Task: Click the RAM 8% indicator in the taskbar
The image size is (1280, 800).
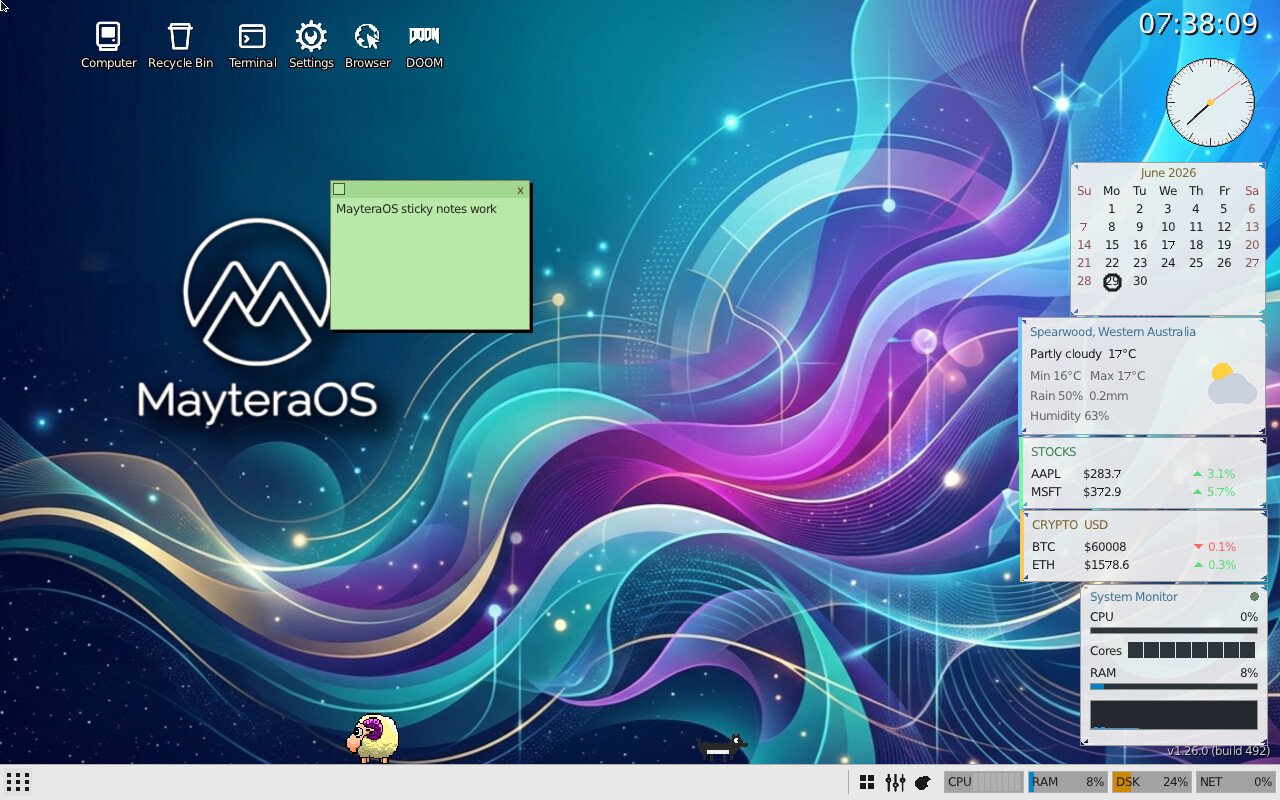Action: [1068, 782]
